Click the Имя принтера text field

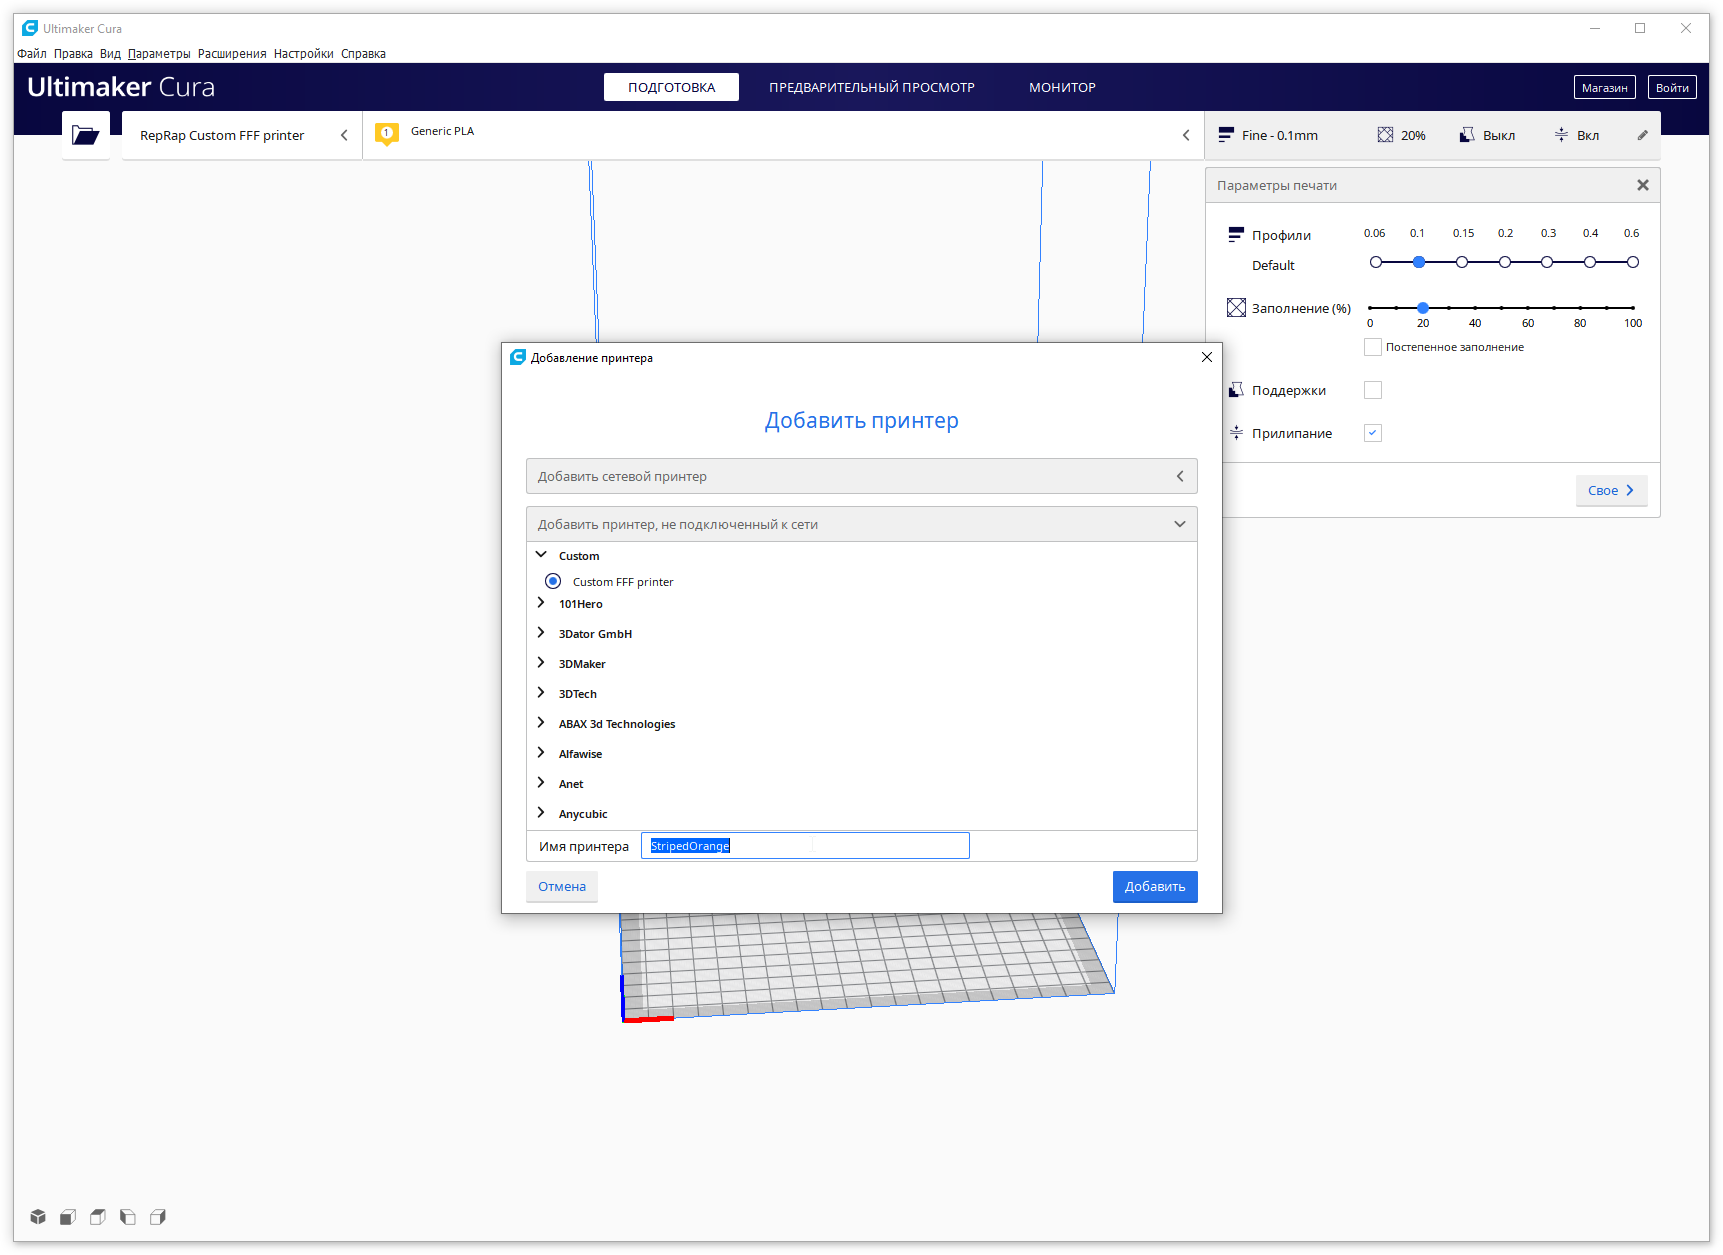pos(805,846)
